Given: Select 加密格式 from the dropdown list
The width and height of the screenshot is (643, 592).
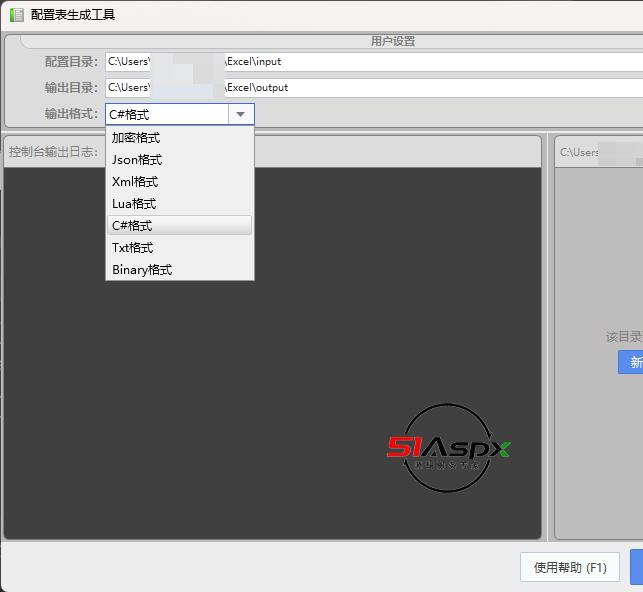Looking at the screenshot, I should tap(136, 138).
